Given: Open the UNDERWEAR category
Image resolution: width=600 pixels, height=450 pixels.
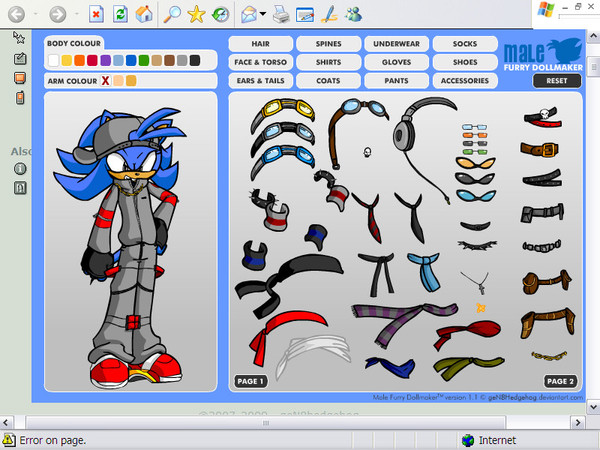Looking at the screenshot, I should point(396,44).
